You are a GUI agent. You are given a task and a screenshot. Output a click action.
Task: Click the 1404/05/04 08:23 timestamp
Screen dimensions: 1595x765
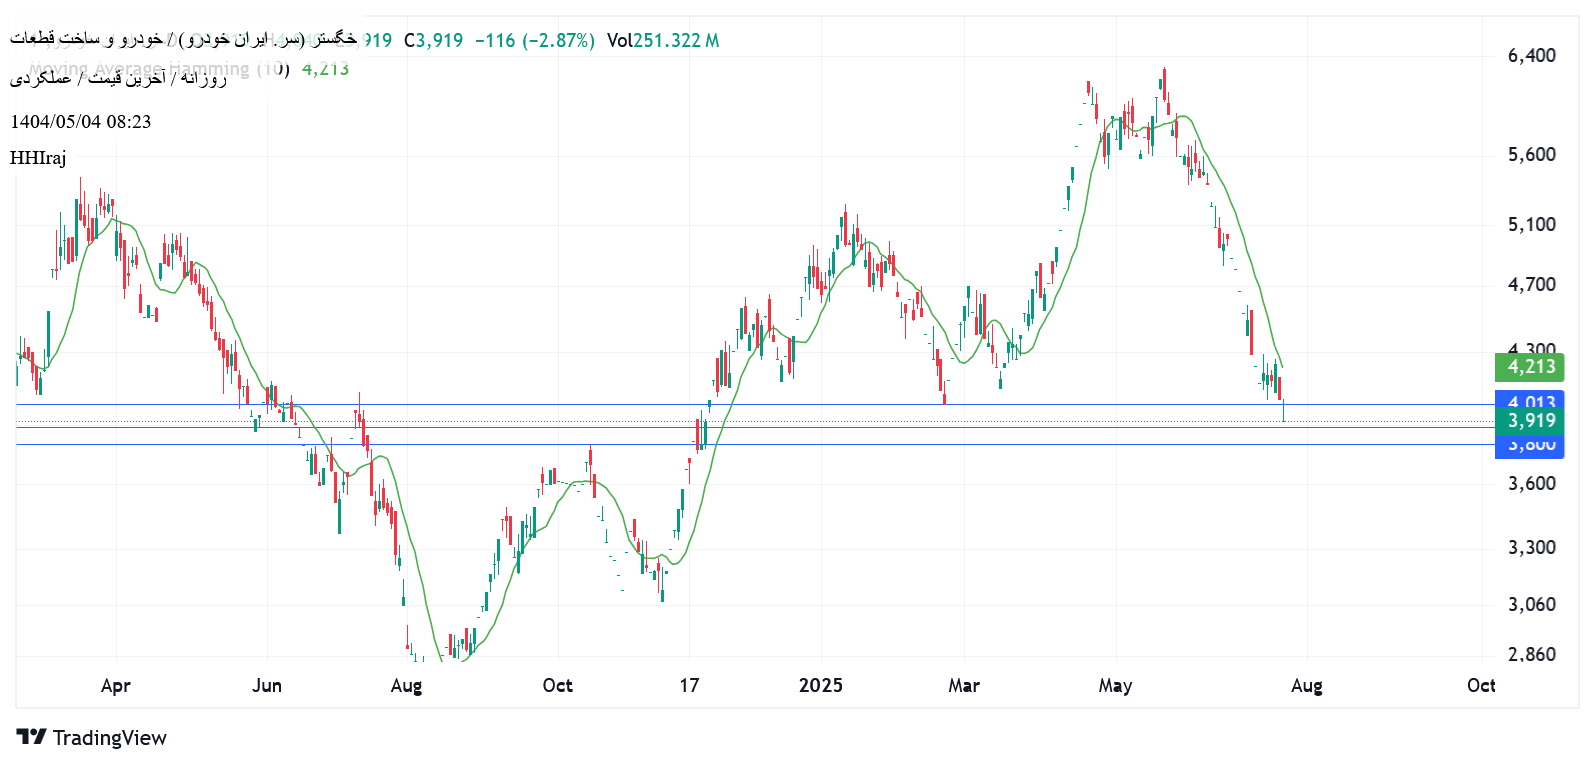pos(81,122)
